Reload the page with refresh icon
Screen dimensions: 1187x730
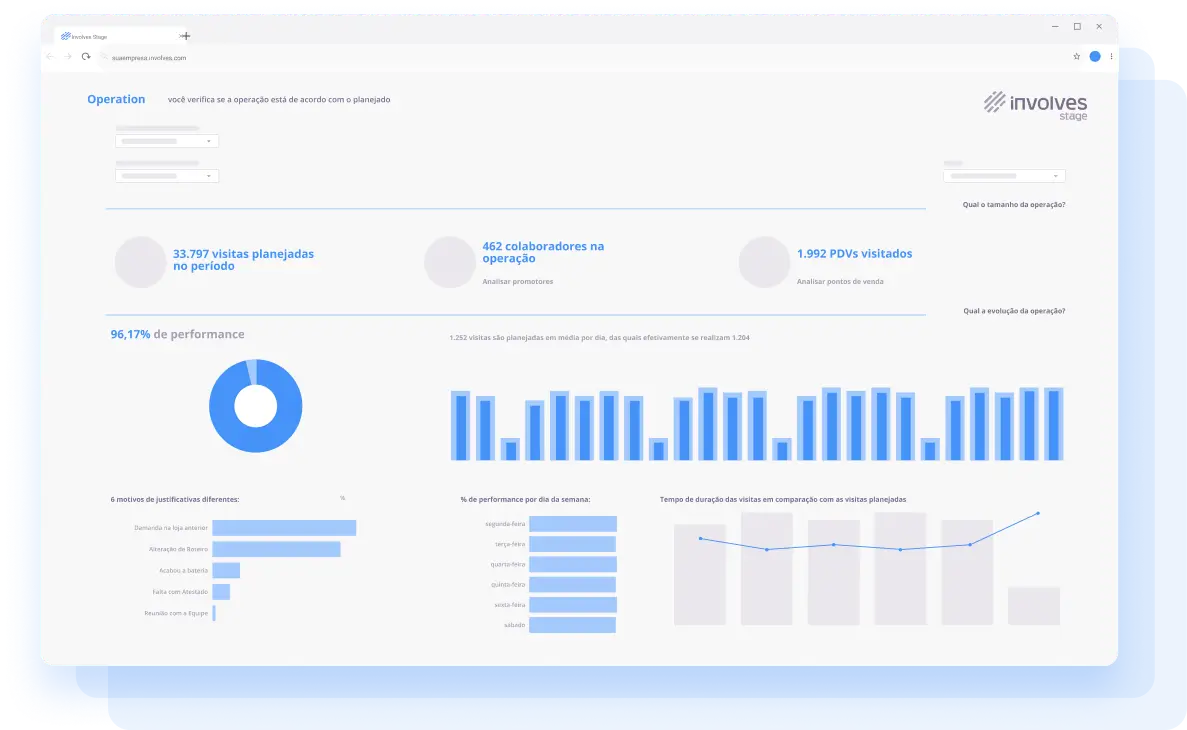tap(86, 57)
